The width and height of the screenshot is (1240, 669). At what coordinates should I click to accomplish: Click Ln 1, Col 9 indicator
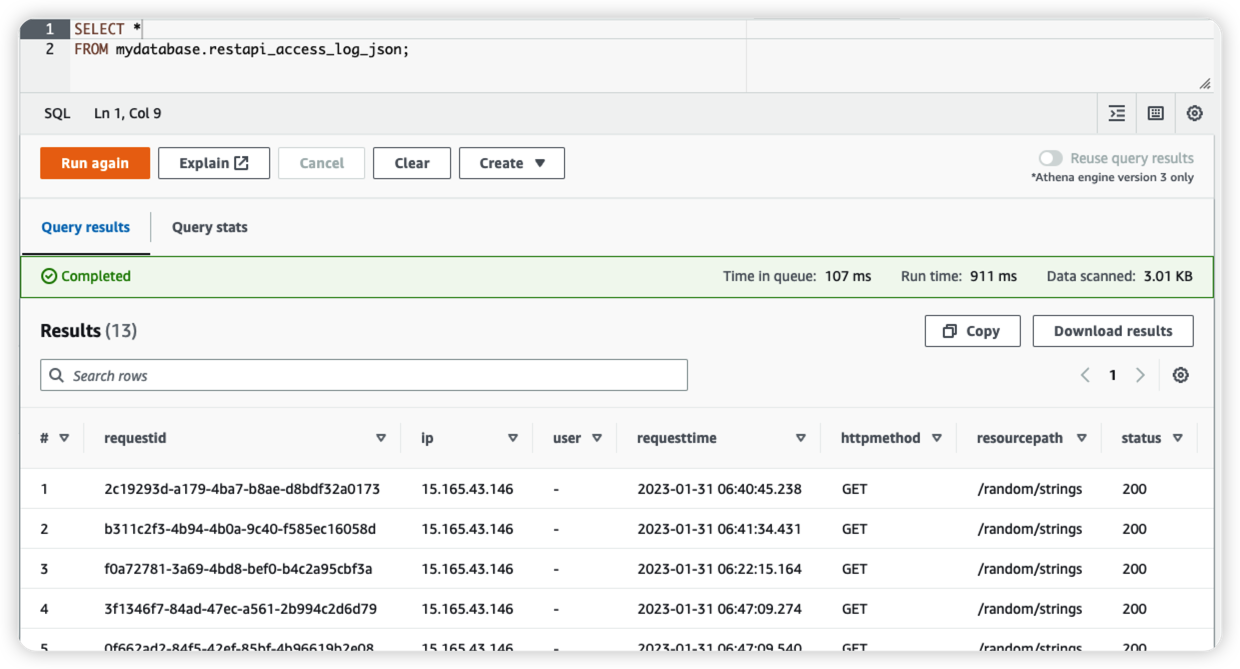[128, 114]
